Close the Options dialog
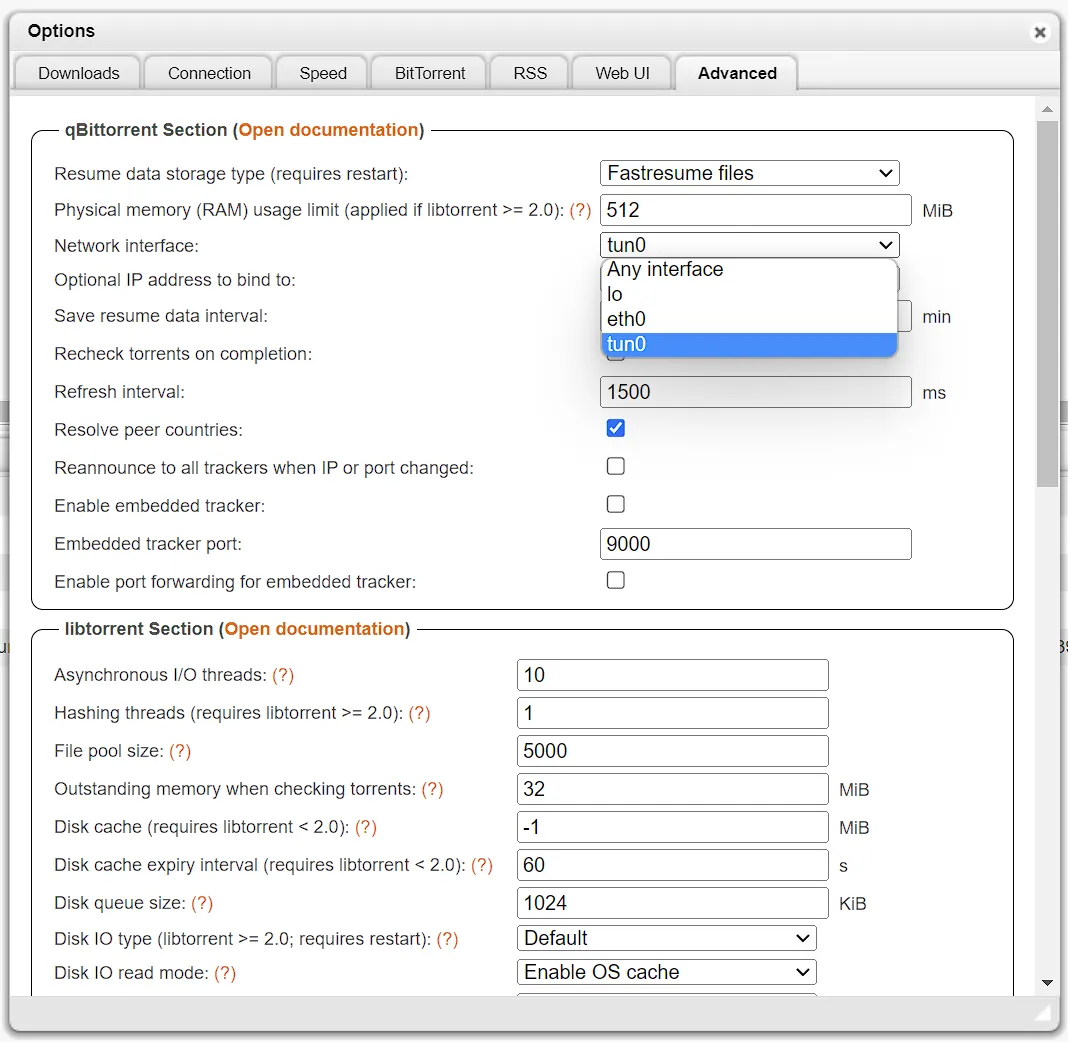This screenshot has width=1068, height=1042. [x=1040, y=32]
